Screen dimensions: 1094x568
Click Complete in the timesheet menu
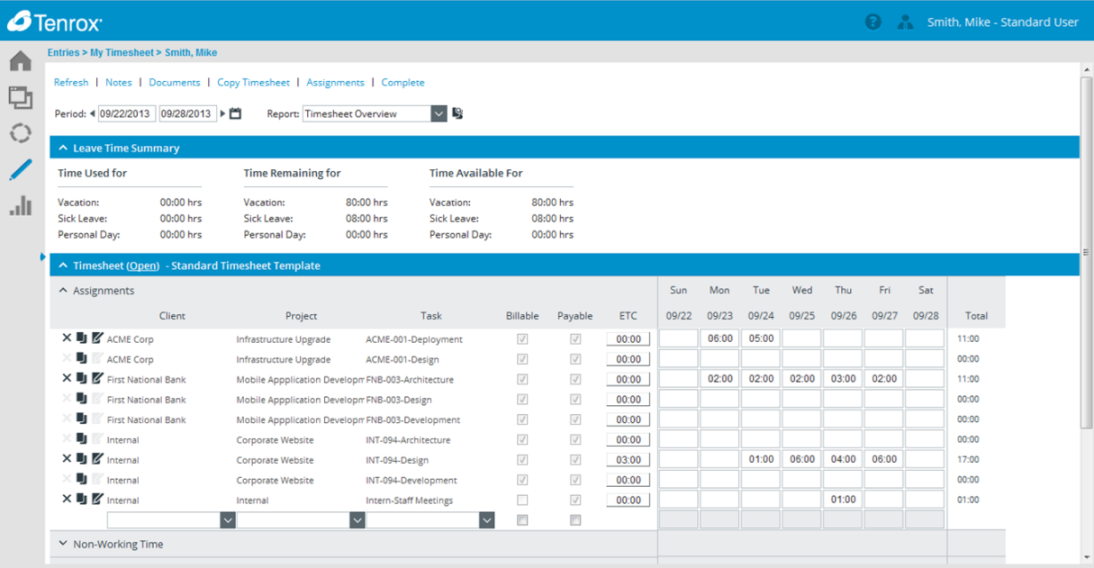[403, 82]
